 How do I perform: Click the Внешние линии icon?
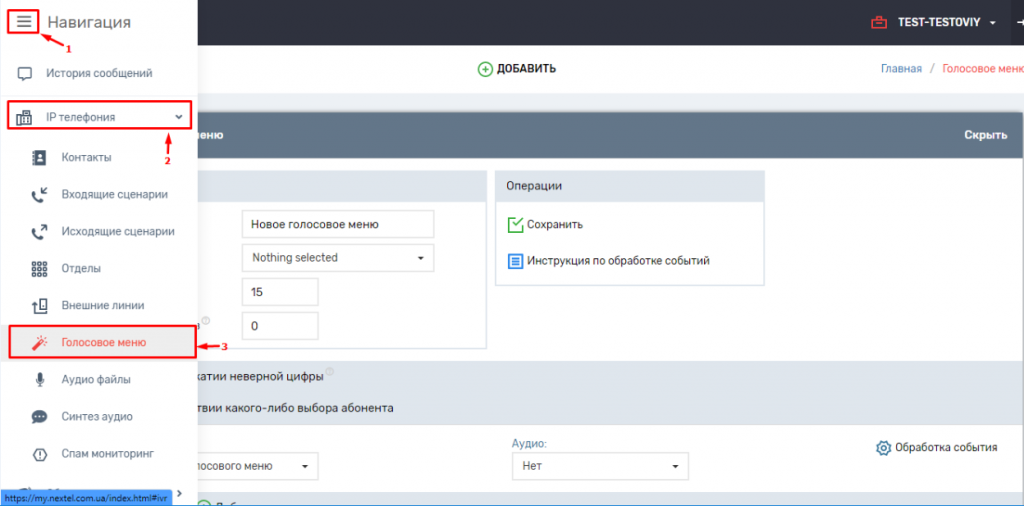click(x=39, y=306)
